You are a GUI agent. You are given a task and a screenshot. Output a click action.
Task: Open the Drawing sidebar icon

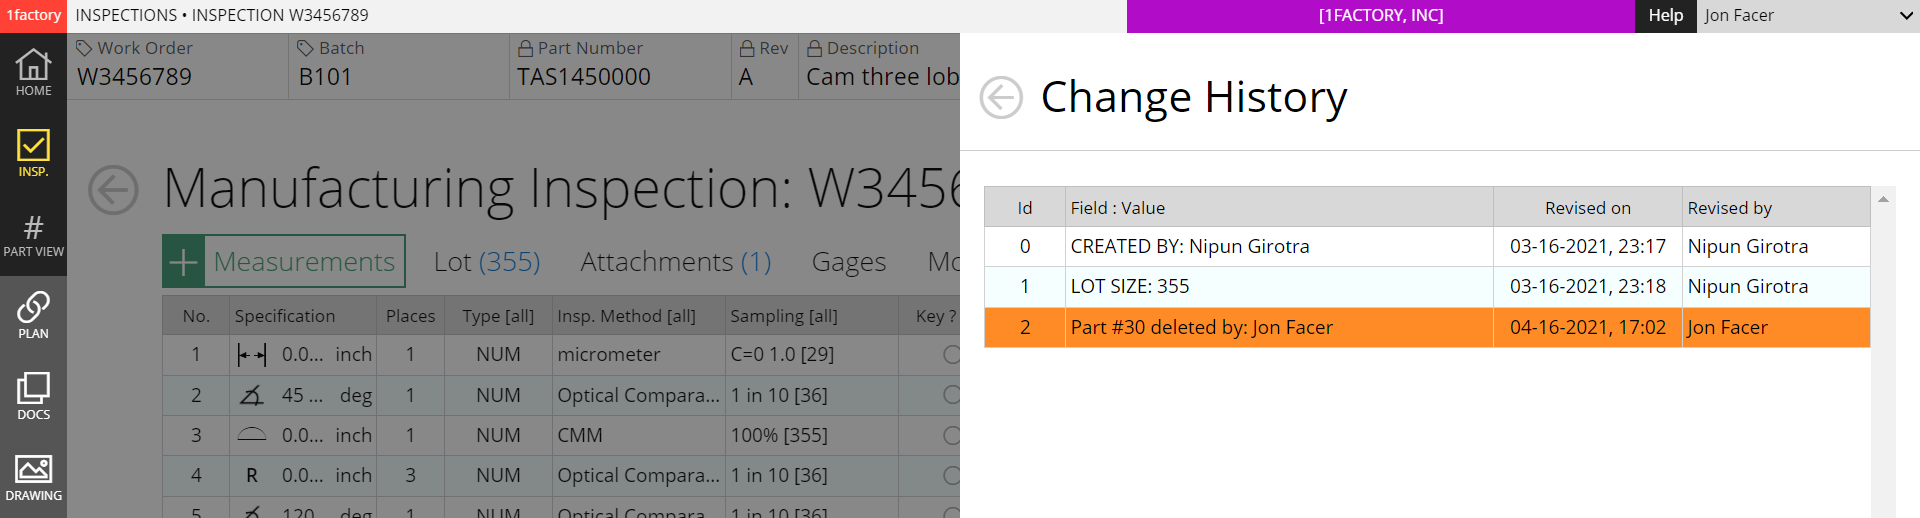point(33,478)
